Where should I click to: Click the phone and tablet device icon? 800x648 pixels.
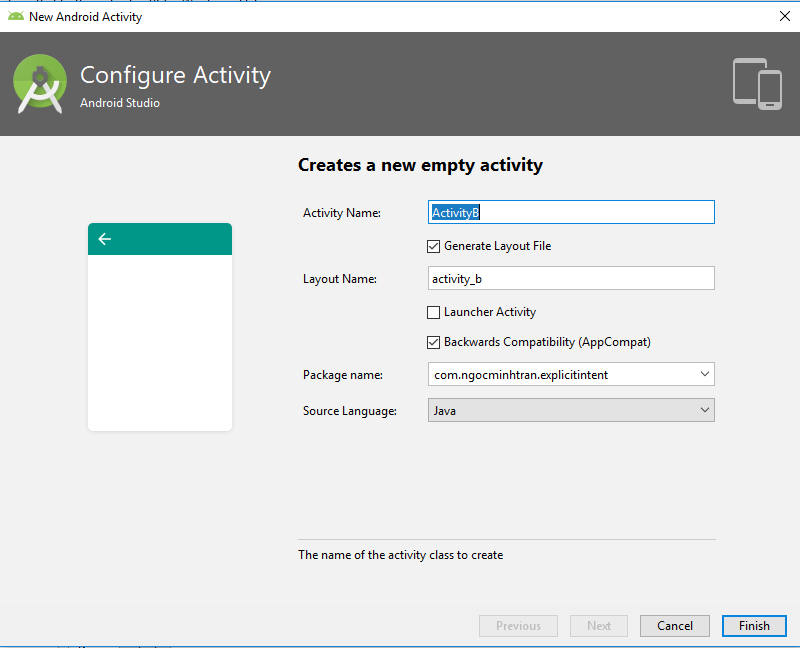click(757, 83)
